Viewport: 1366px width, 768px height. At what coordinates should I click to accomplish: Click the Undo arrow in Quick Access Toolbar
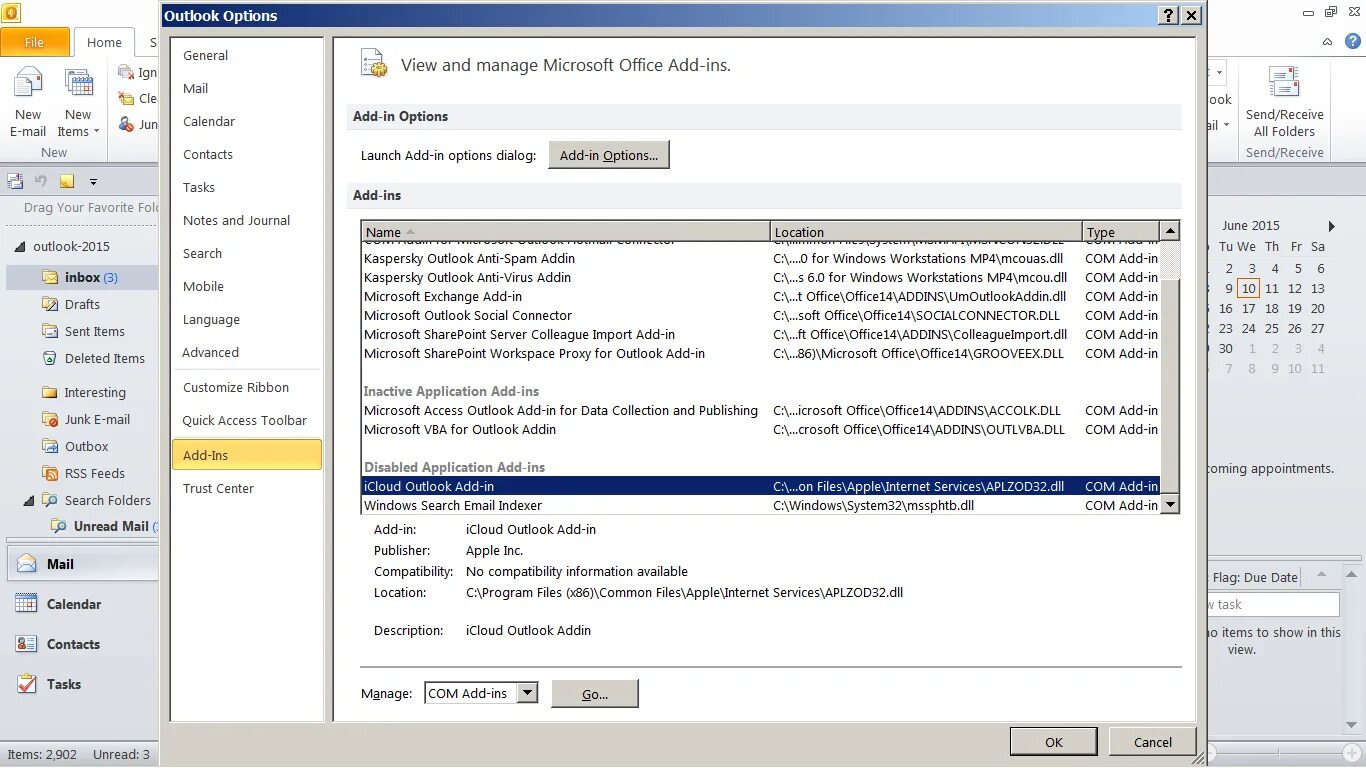point(41,181)
